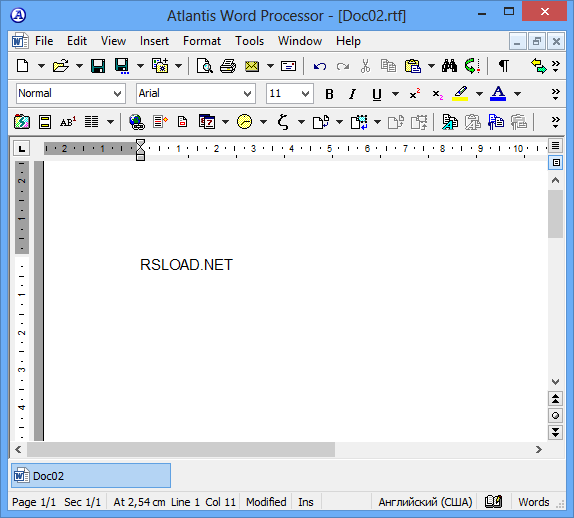Image resolution: width=574 pixels, height=518 pixels.
Task: Undo last action with arrow icon
Action: [x=320, y=66]
